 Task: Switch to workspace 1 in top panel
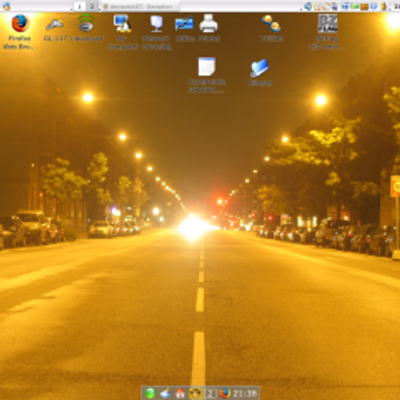point(79,6)
